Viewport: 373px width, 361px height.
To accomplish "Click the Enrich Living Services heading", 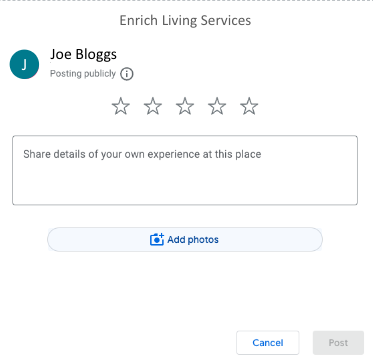I will coord(185,20).
